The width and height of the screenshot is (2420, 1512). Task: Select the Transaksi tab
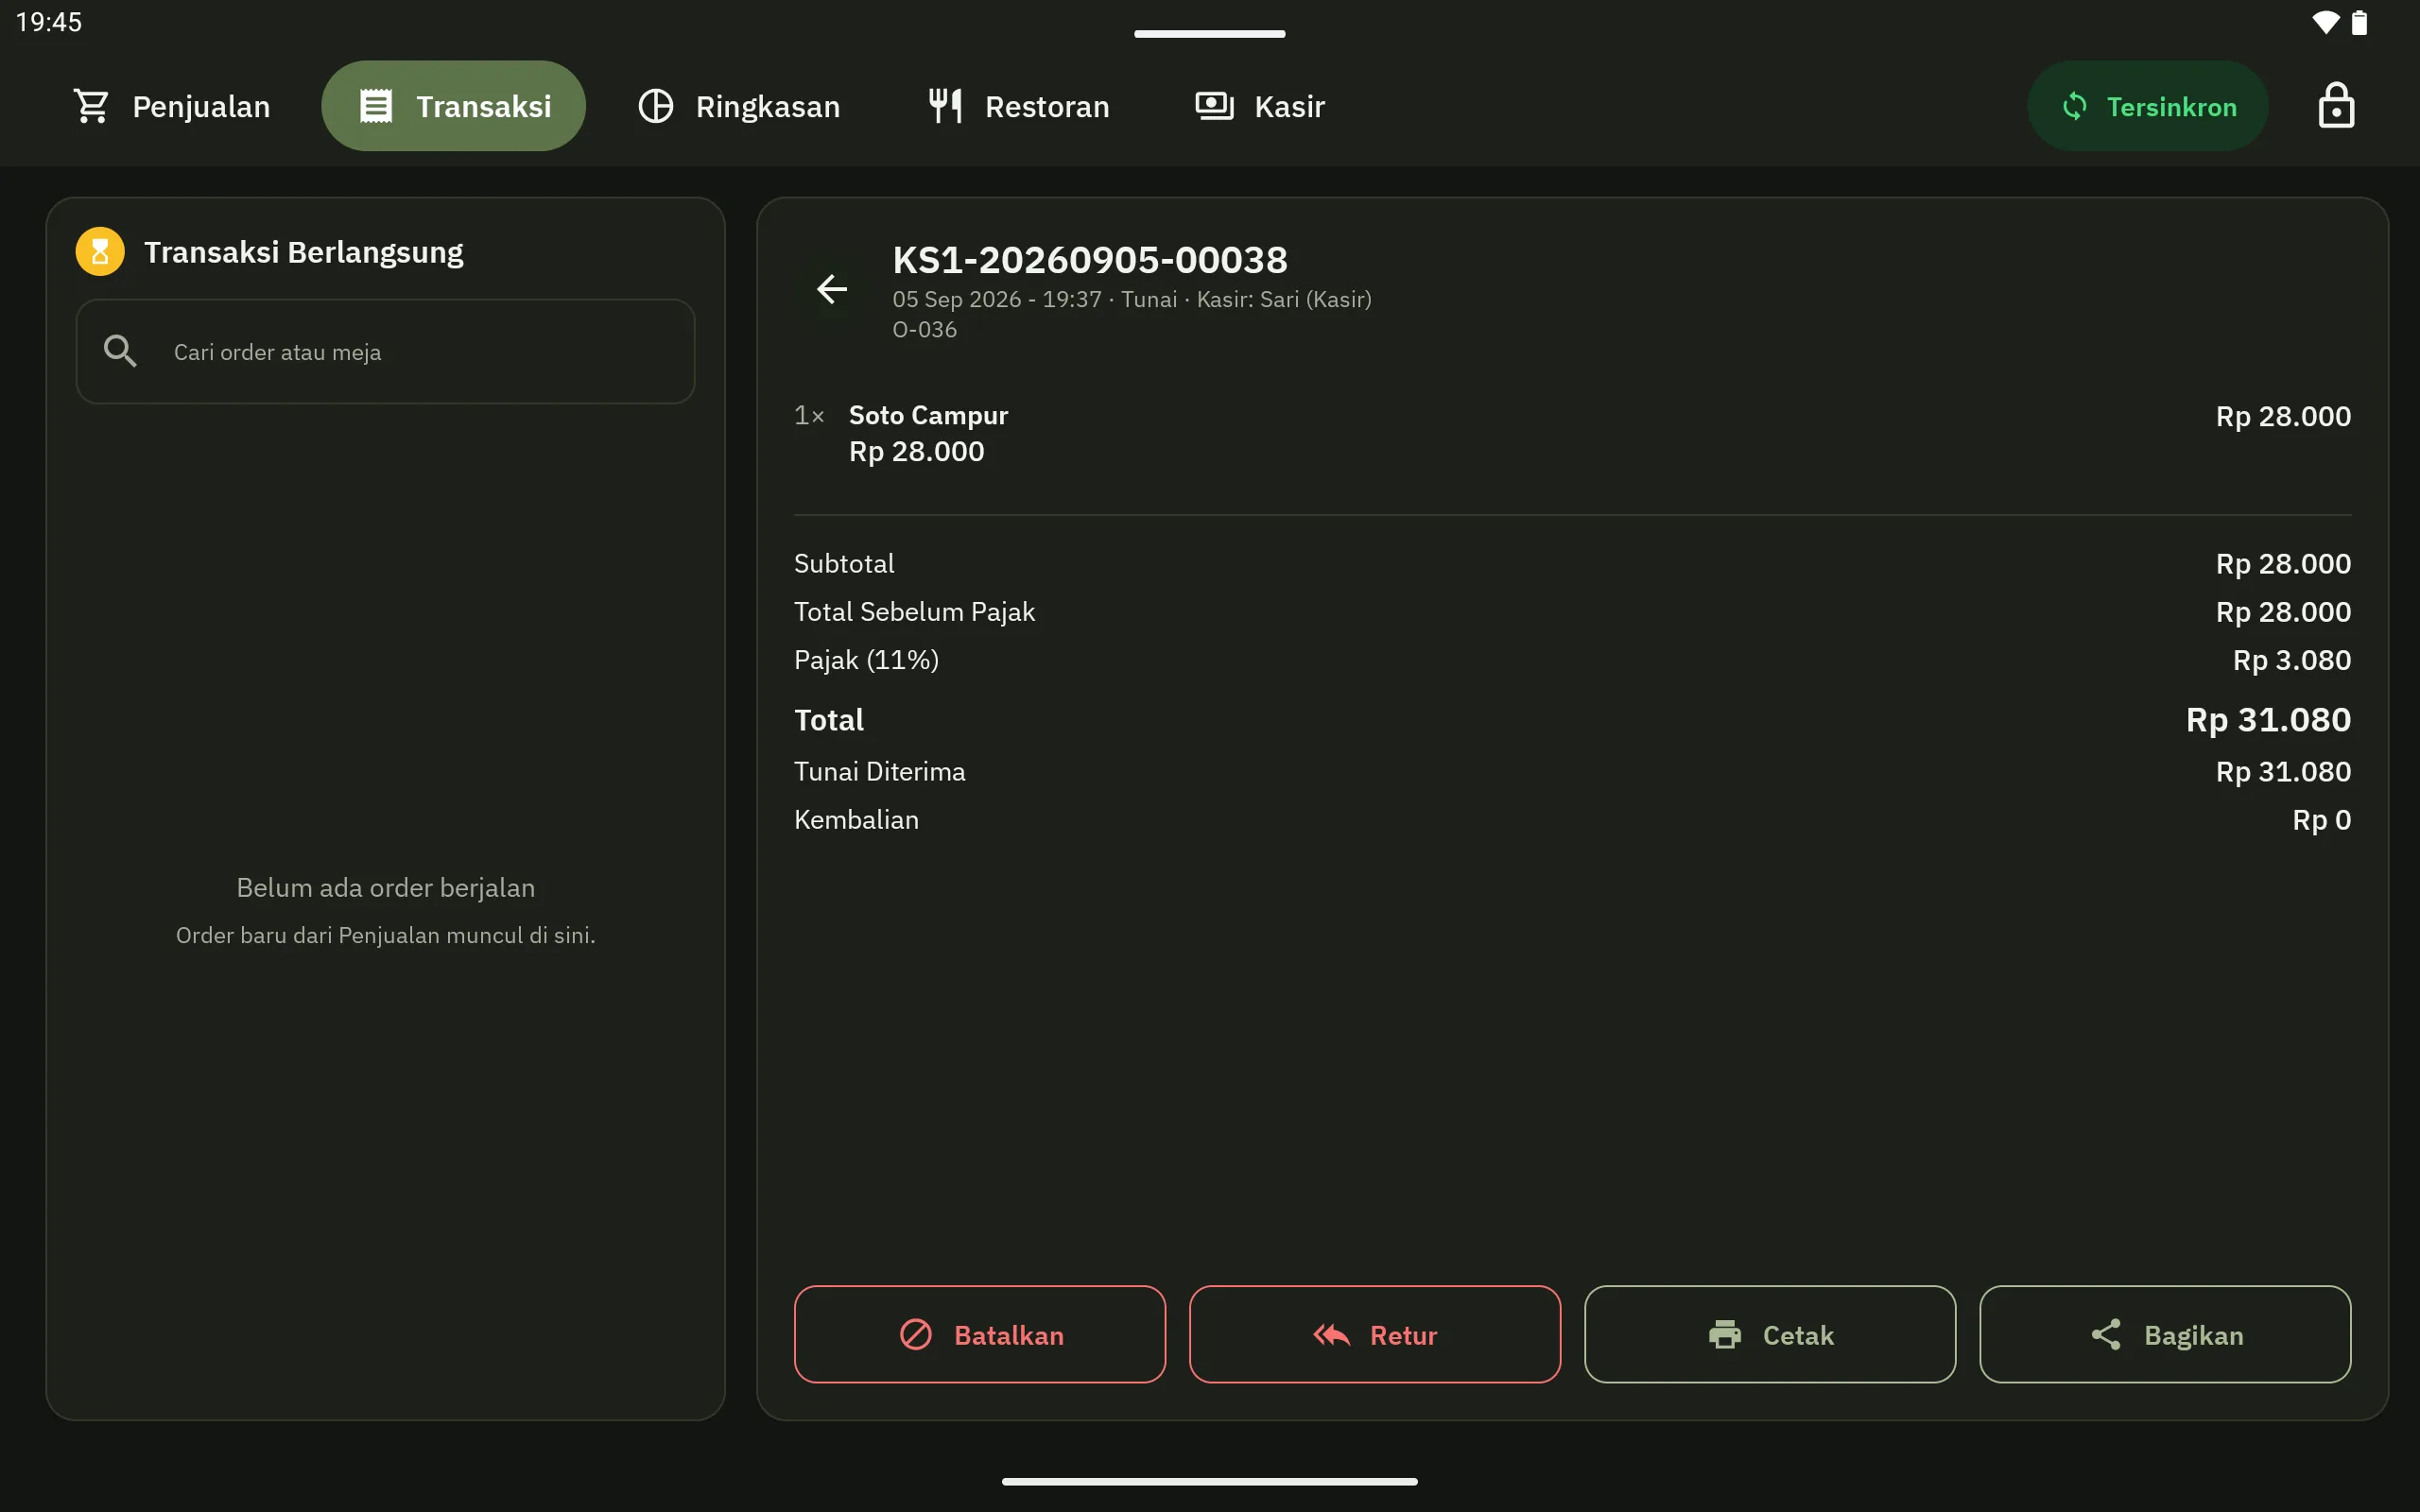pos(454,106)
